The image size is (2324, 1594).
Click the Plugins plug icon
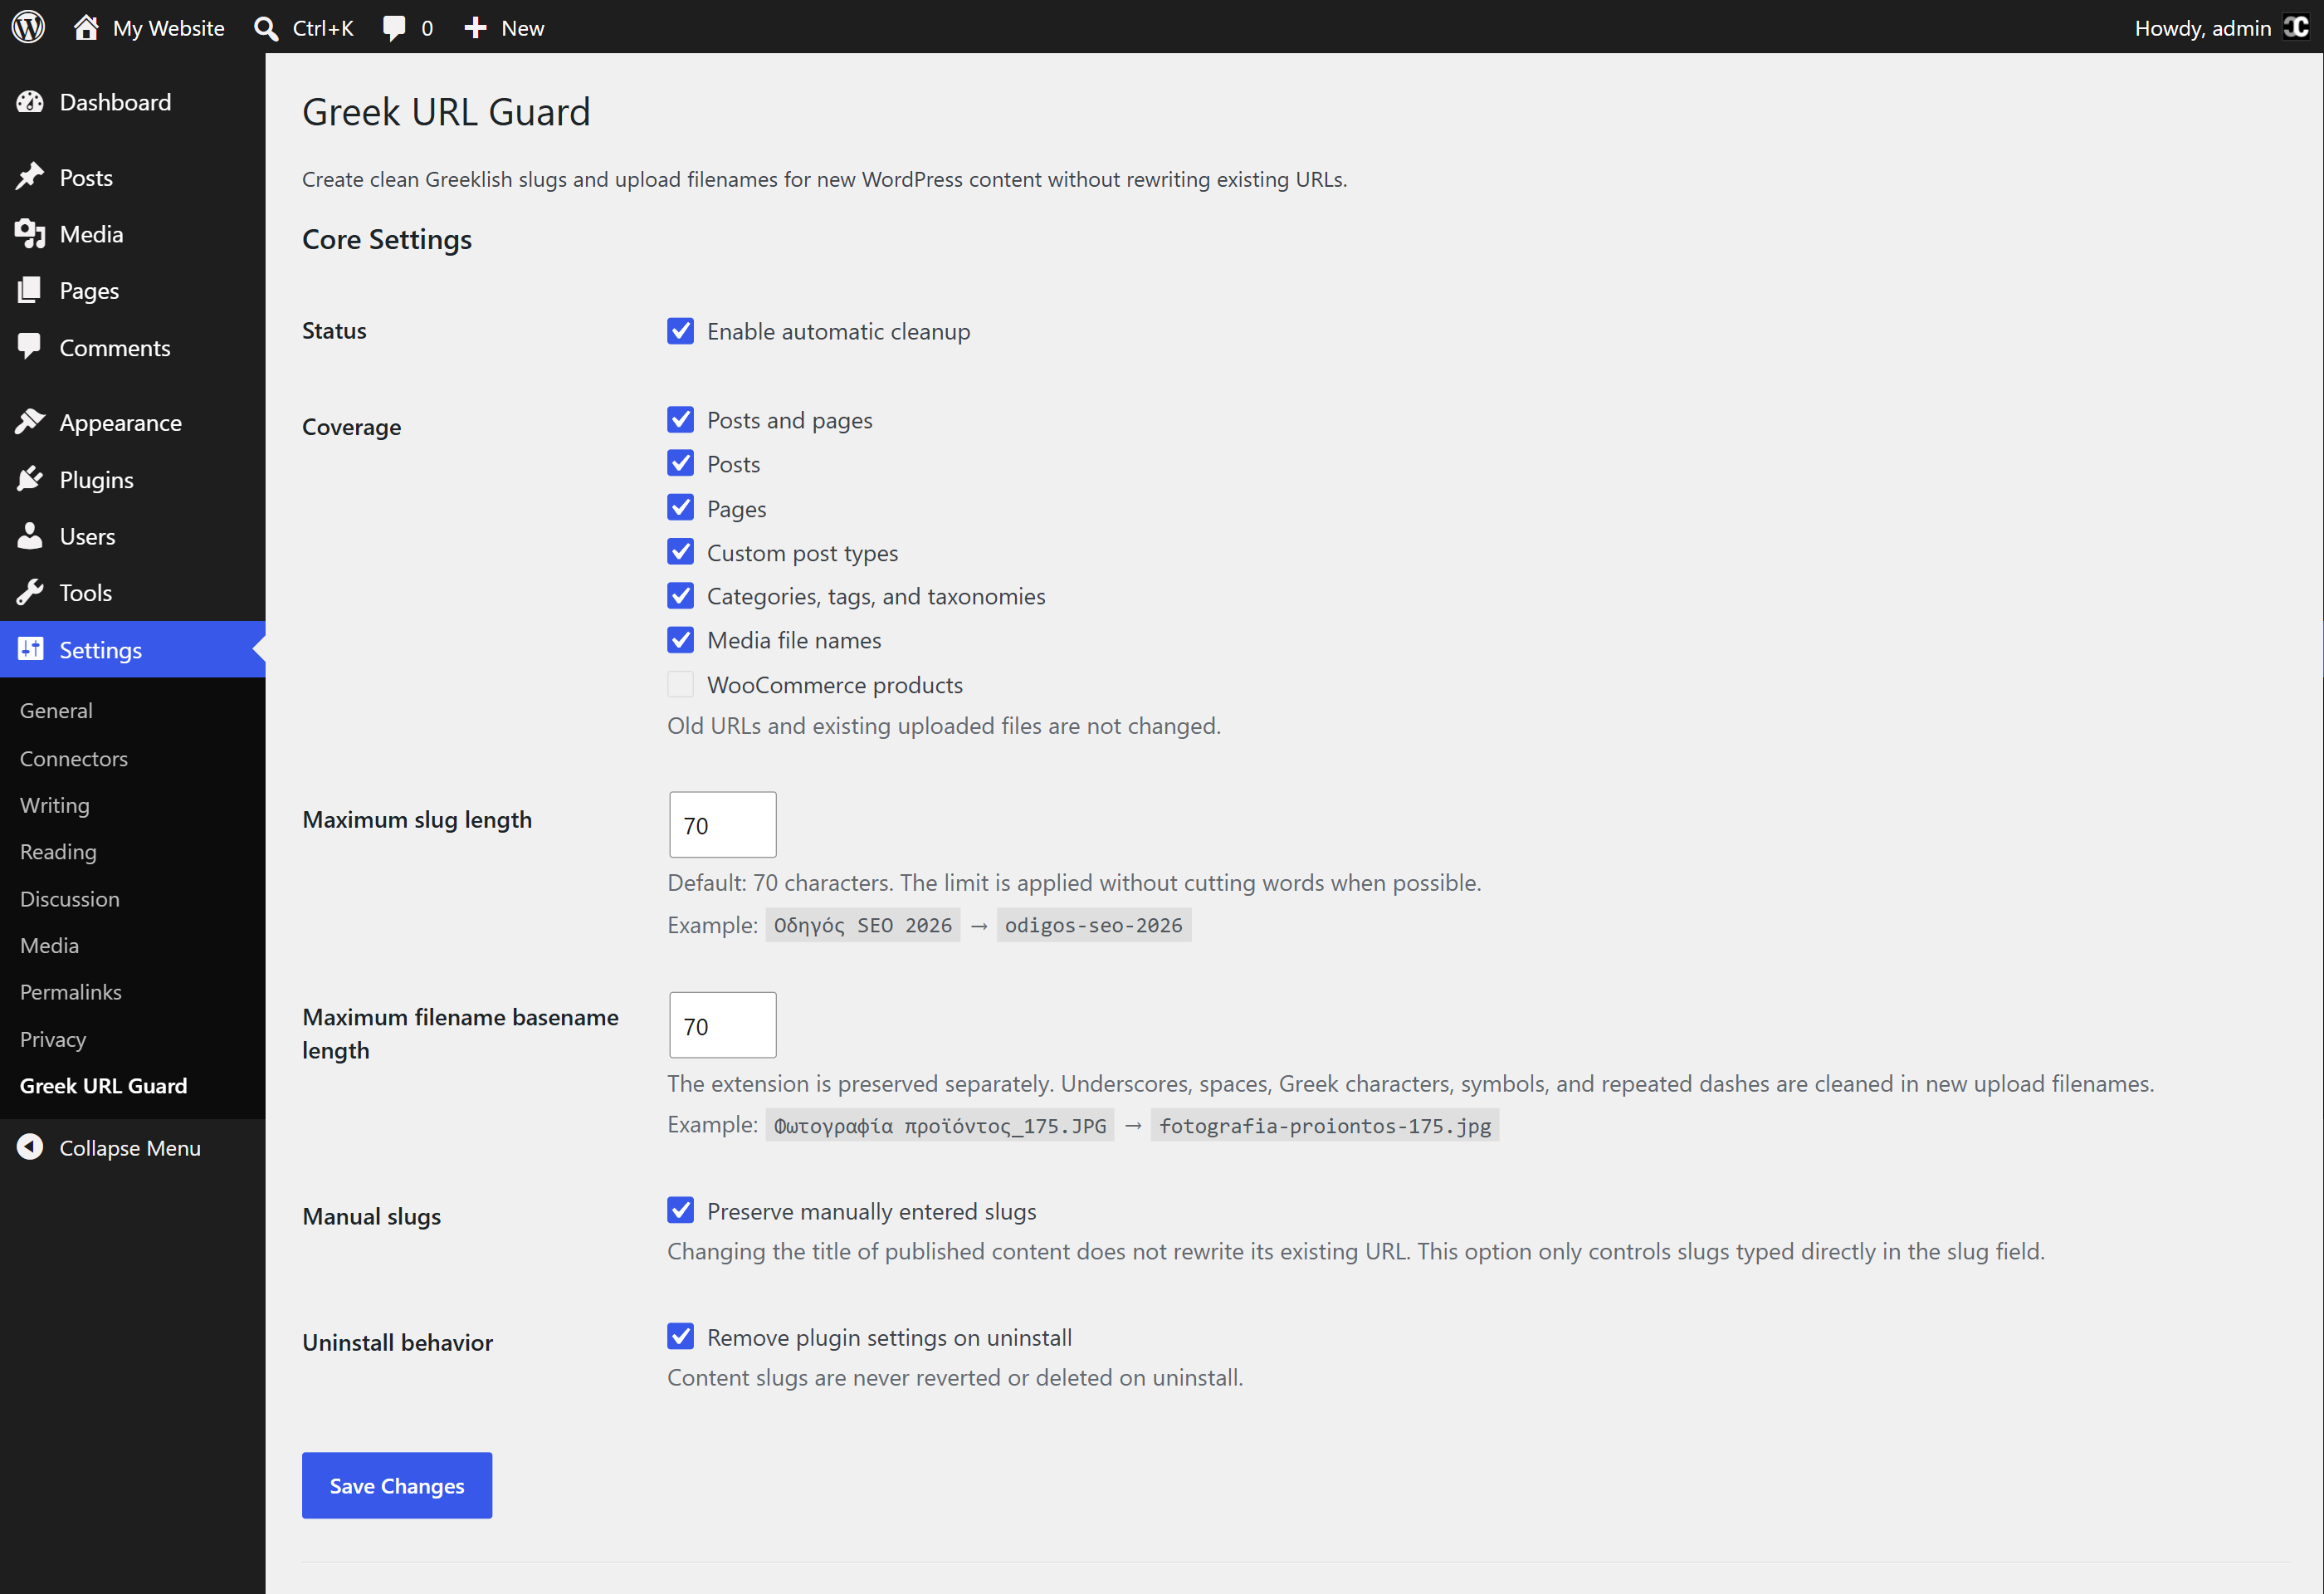[30, 479]
